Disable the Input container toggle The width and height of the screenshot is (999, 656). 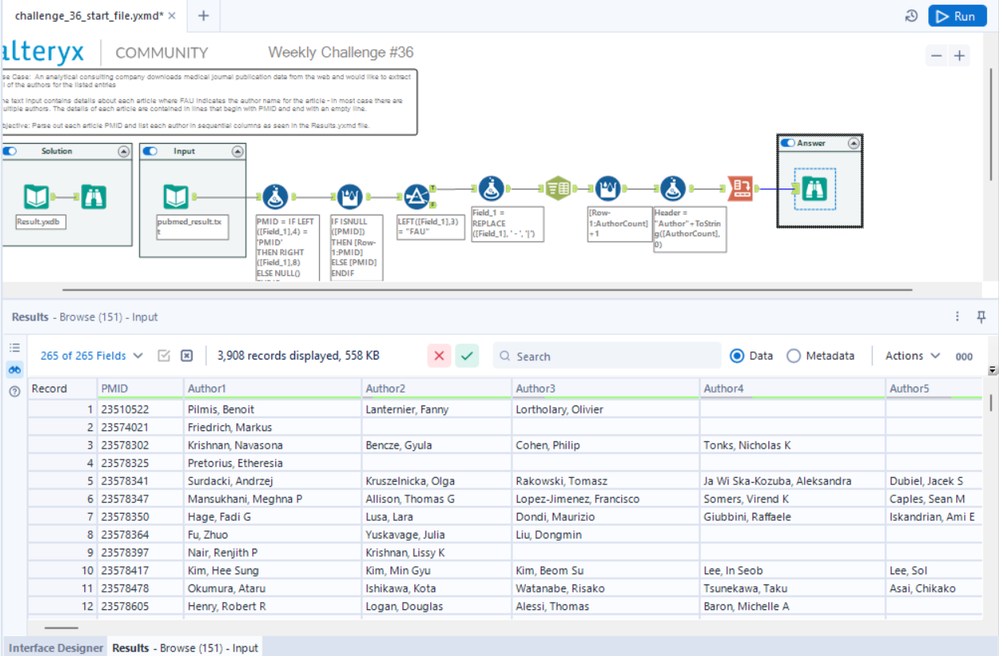click(150, 152)
